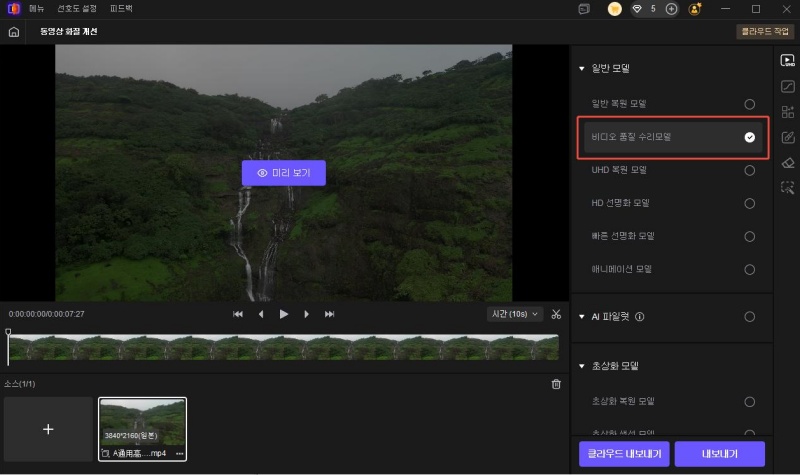Step forward one frame
Screen dimensions: 800x475
306,314
